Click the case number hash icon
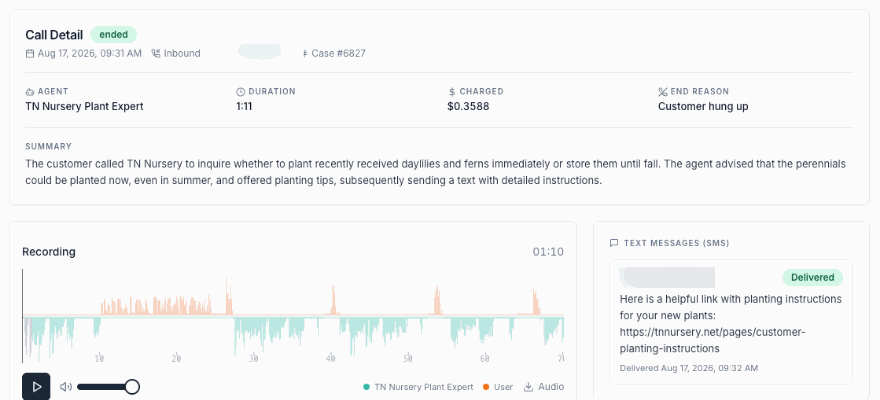The image size is (880, 400). coord(305,53)
